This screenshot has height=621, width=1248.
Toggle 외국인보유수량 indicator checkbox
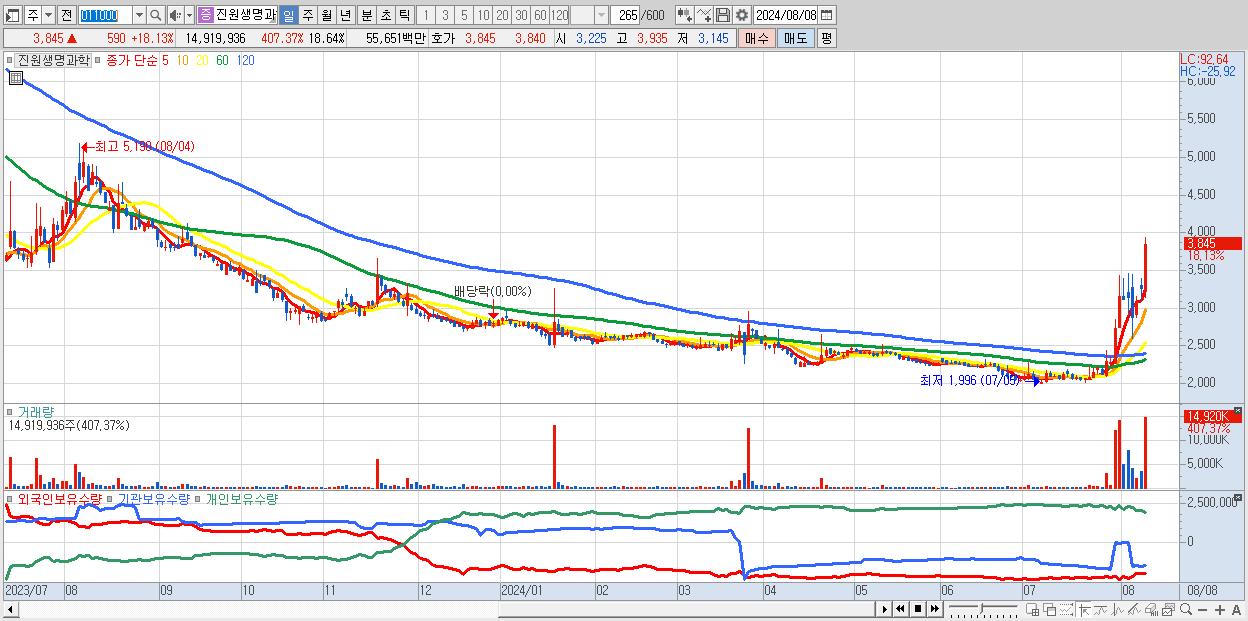pyautogui.click(x=11, y=498)
